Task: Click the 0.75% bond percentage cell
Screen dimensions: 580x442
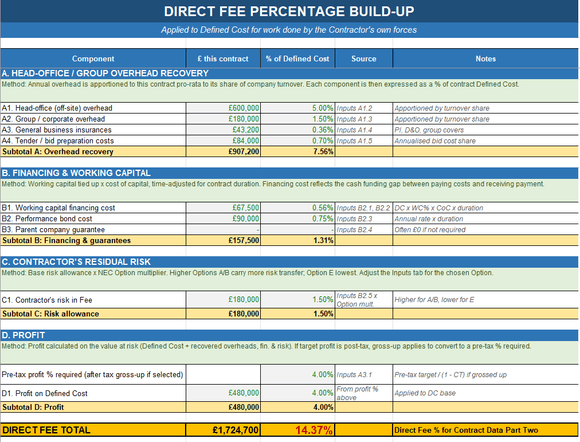Action: (297, 219)
